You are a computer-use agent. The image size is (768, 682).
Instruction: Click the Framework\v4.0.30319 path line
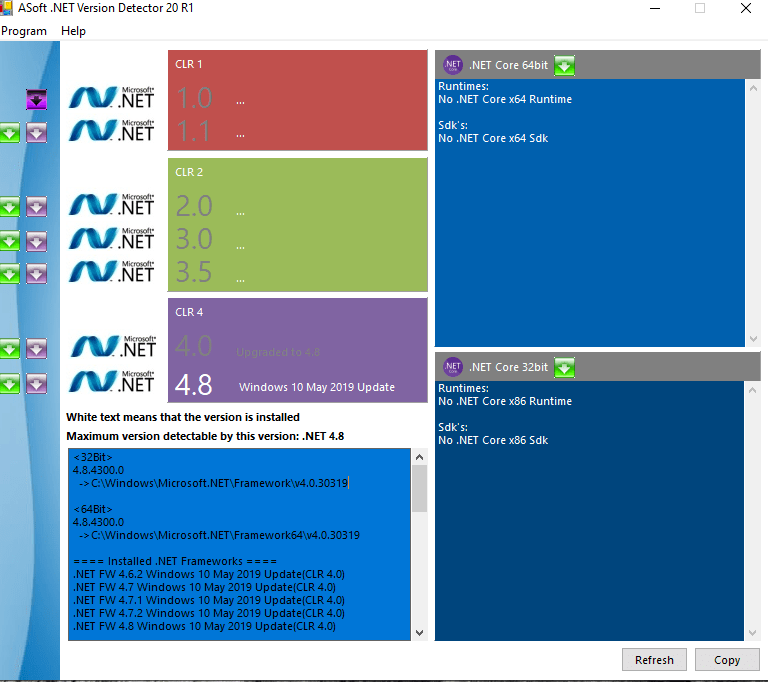point(214,483)
